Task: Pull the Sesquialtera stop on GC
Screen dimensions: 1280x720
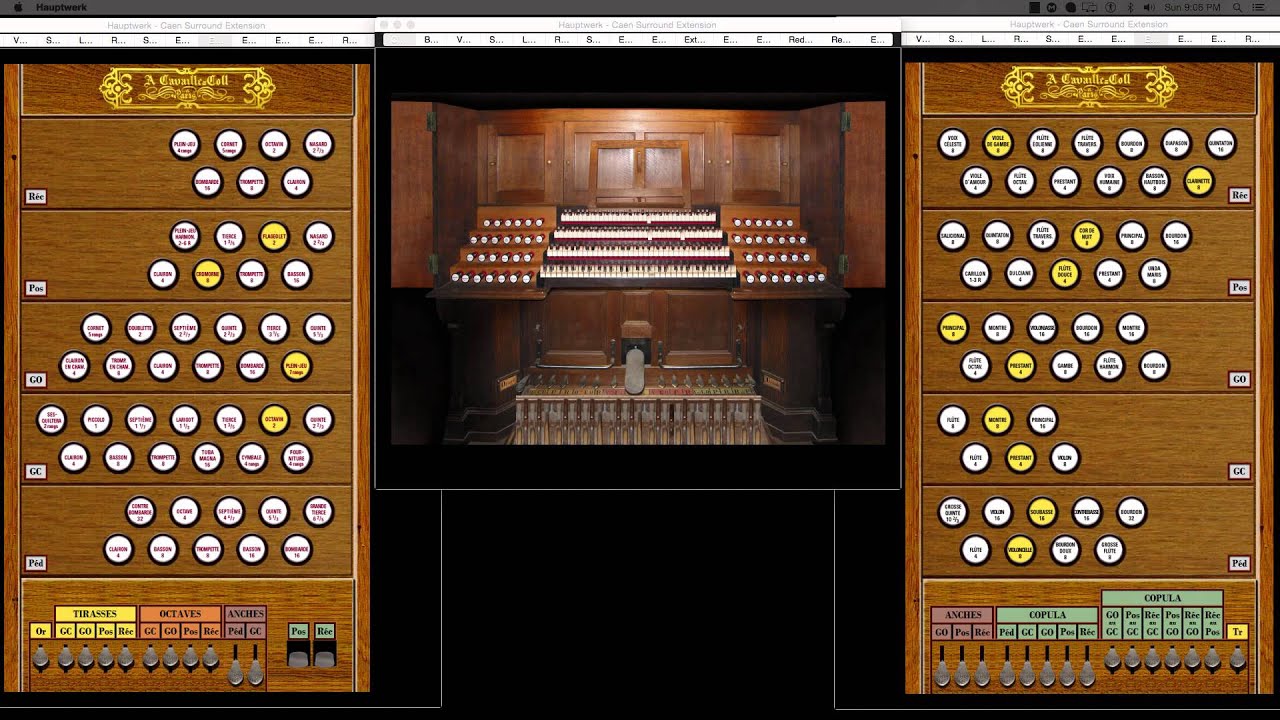Action: click(x=51, y=421)
